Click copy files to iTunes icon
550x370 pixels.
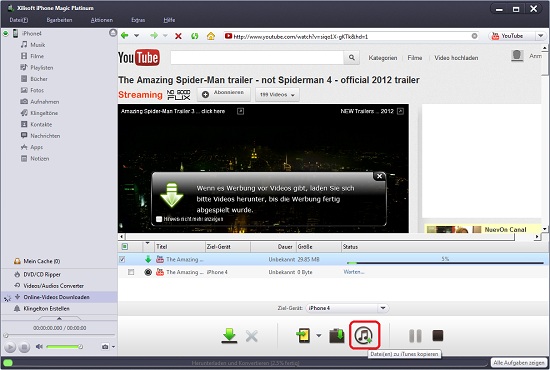(364, 335)
